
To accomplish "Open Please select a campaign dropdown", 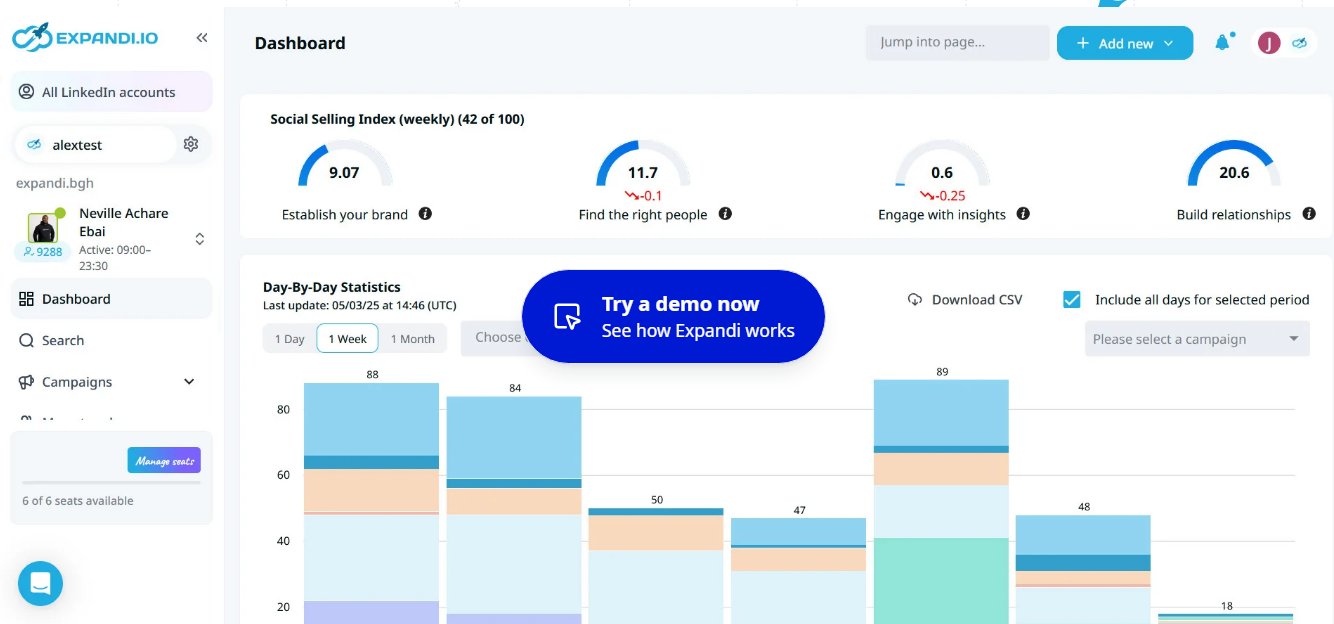I will click(x=1197, y=339).
